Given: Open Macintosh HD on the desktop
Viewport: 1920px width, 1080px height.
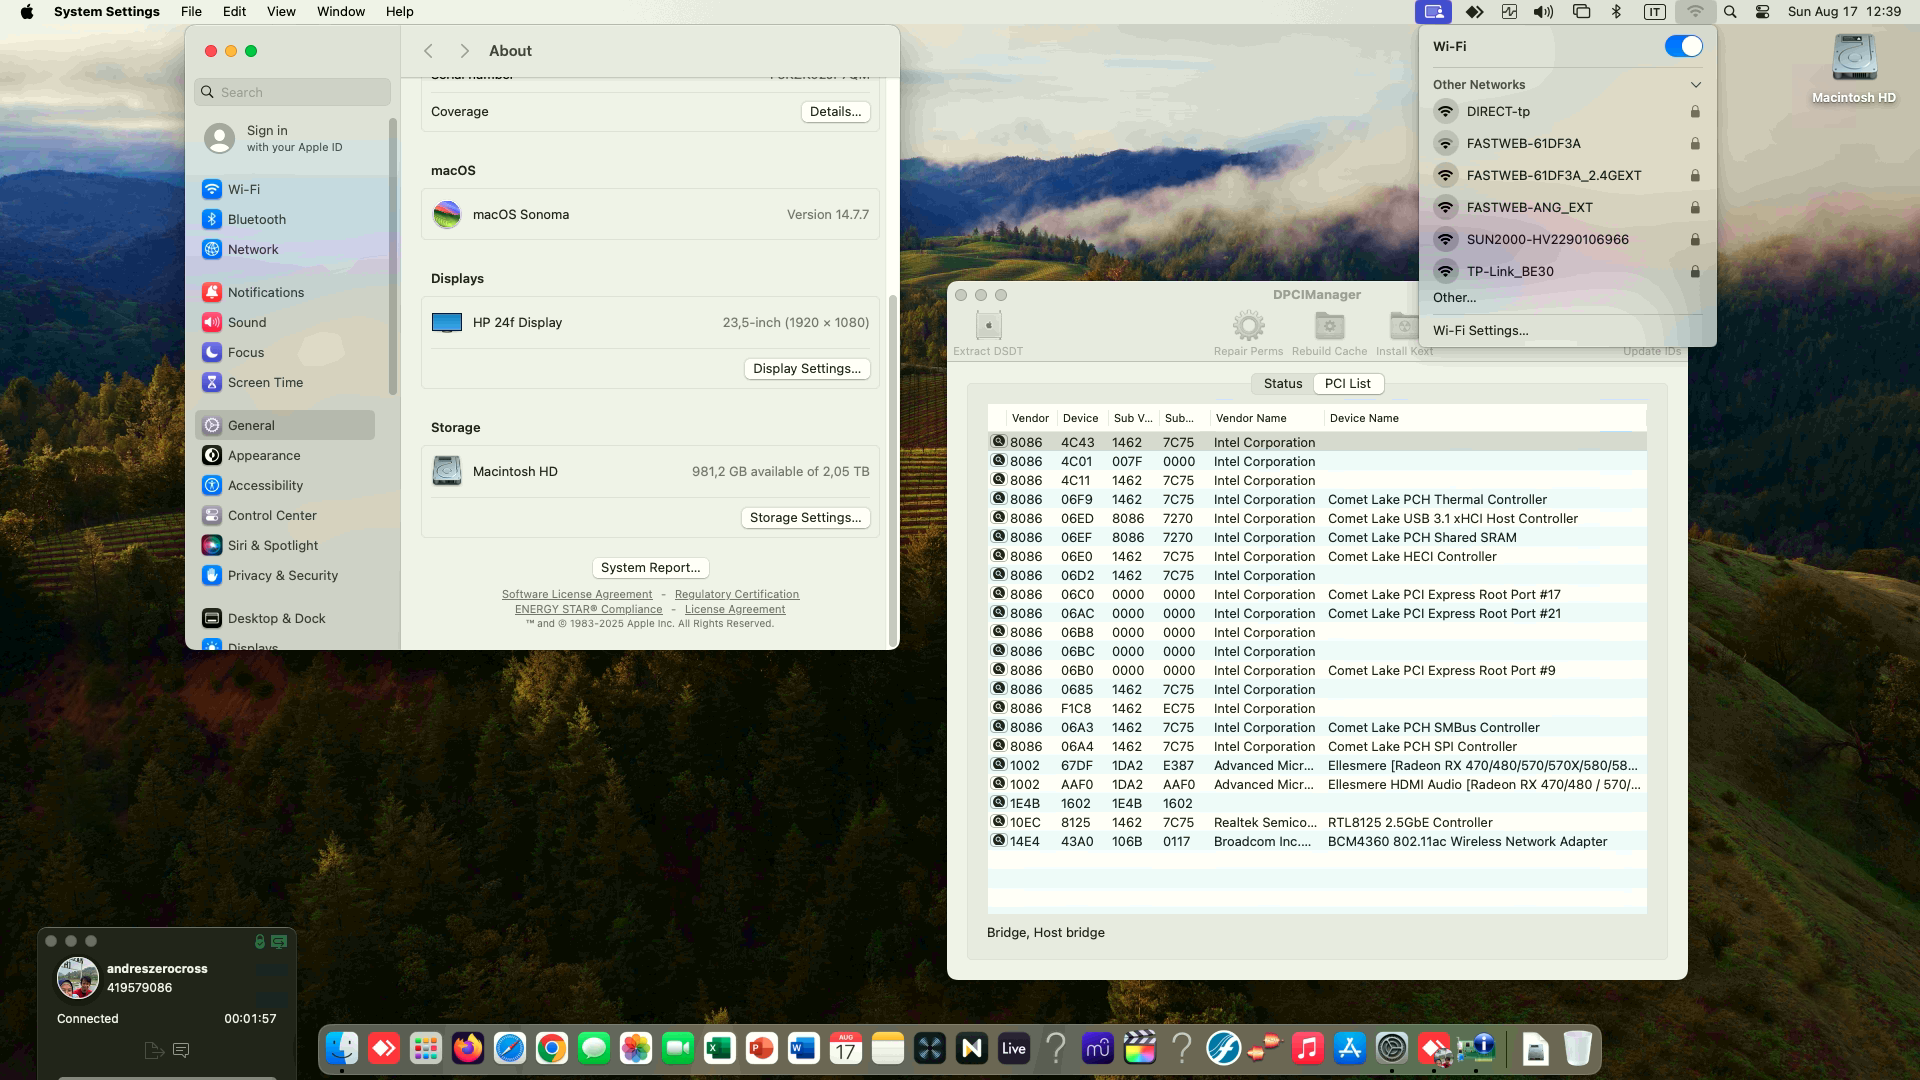Looking at the screenshot, I should 1854,68.
